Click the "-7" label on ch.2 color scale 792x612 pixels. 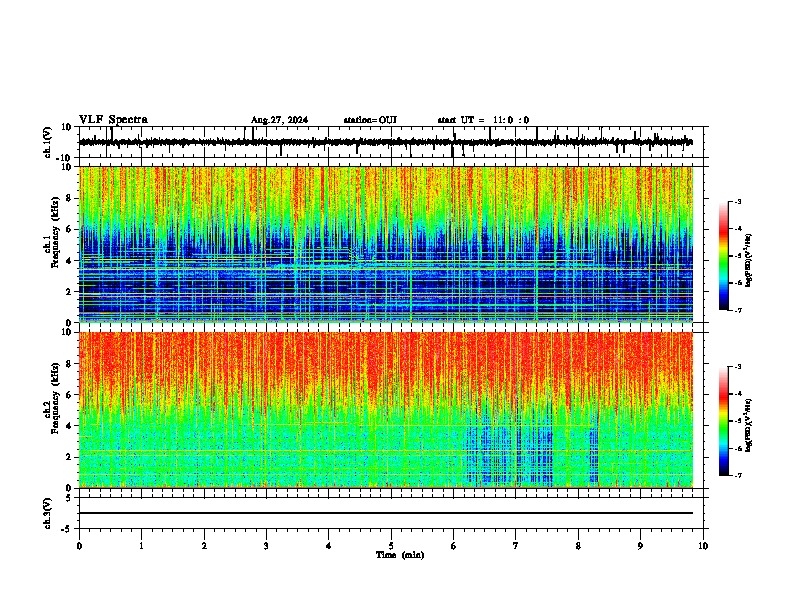[x=737, y=476]
